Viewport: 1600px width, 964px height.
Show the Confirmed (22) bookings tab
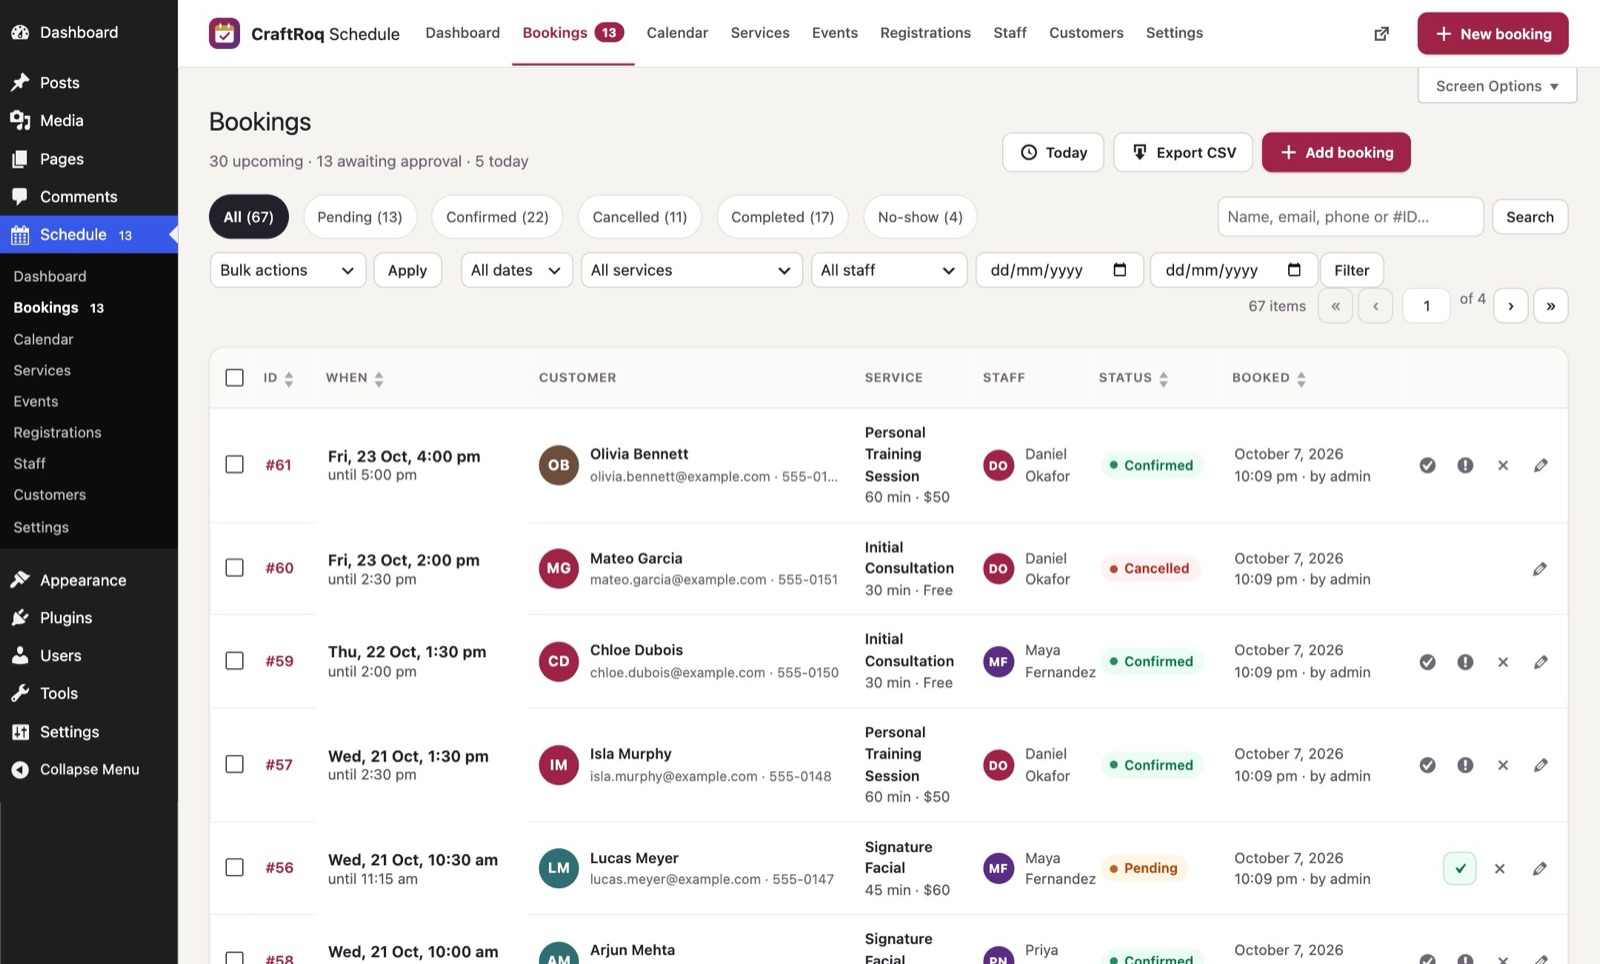point(497,217)
